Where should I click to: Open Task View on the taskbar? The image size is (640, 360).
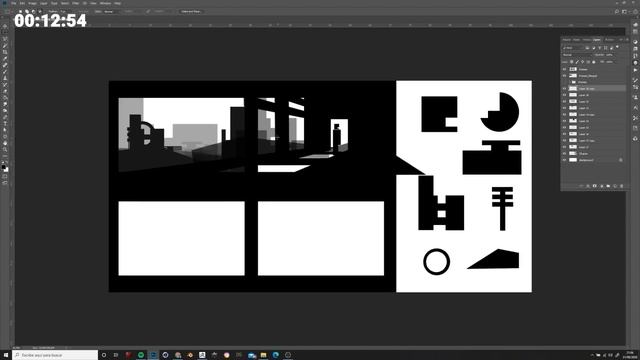[116, 355]
